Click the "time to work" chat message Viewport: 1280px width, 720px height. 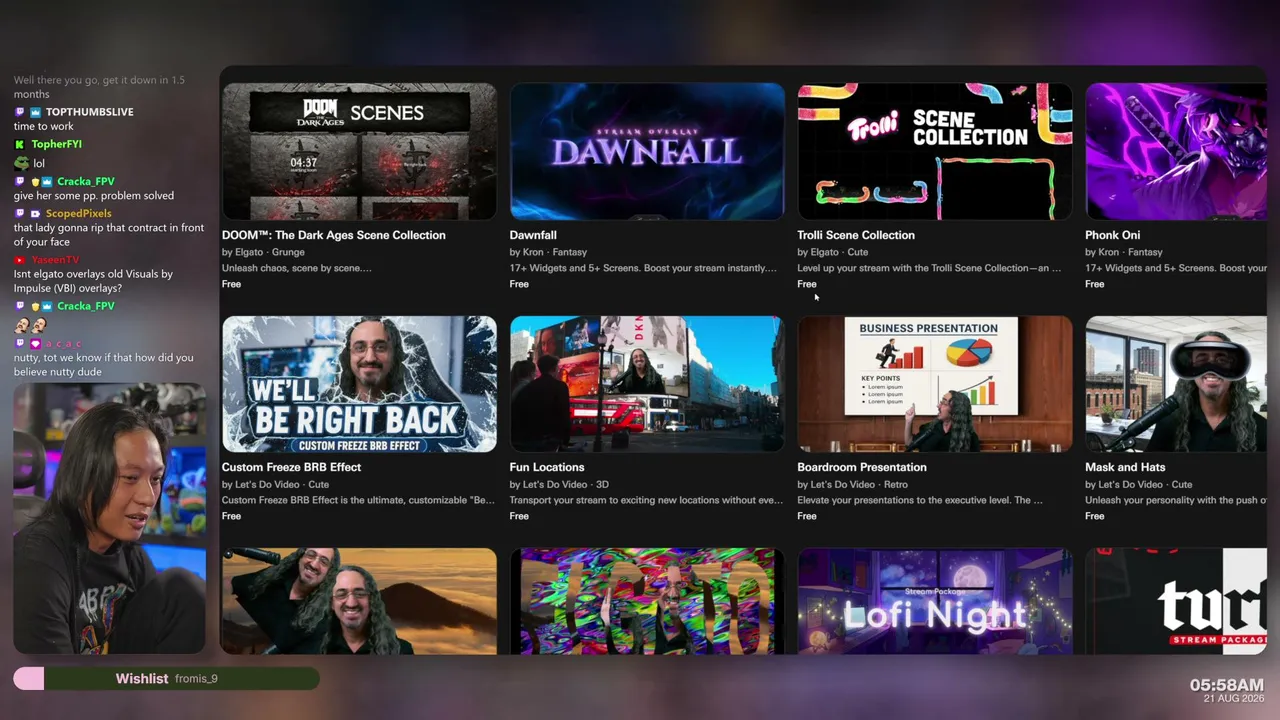(x=44, y=127)
